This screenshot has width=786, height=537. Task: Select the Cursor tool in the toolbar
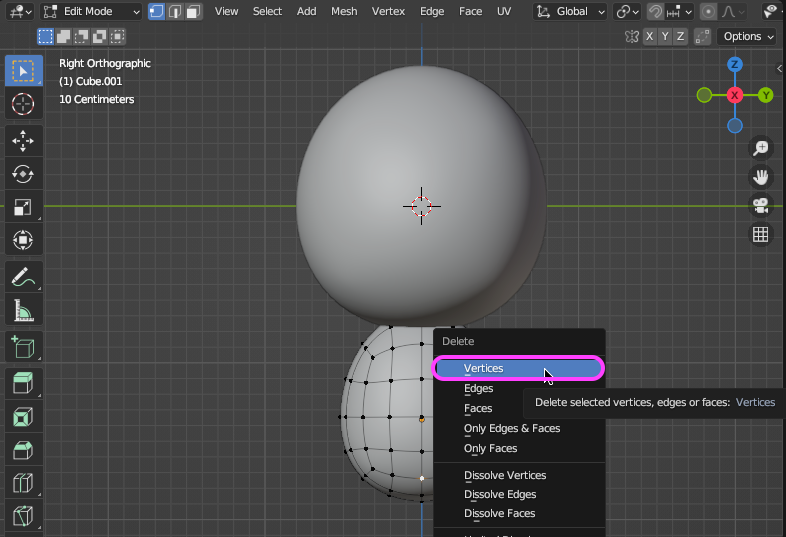(22, 103)
